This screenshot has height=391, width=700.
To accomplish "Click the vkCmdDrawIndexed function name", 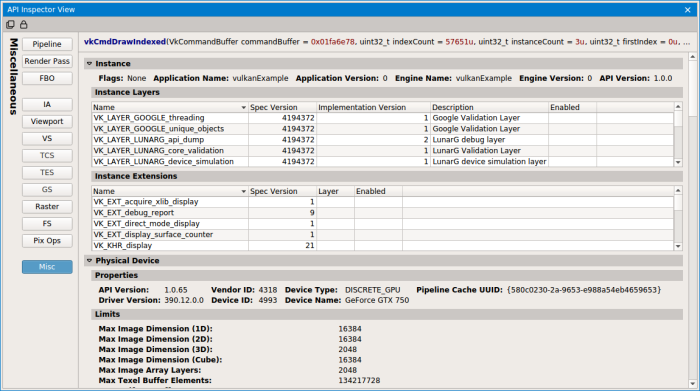I will pyautogui.click(x=125, y=42).
